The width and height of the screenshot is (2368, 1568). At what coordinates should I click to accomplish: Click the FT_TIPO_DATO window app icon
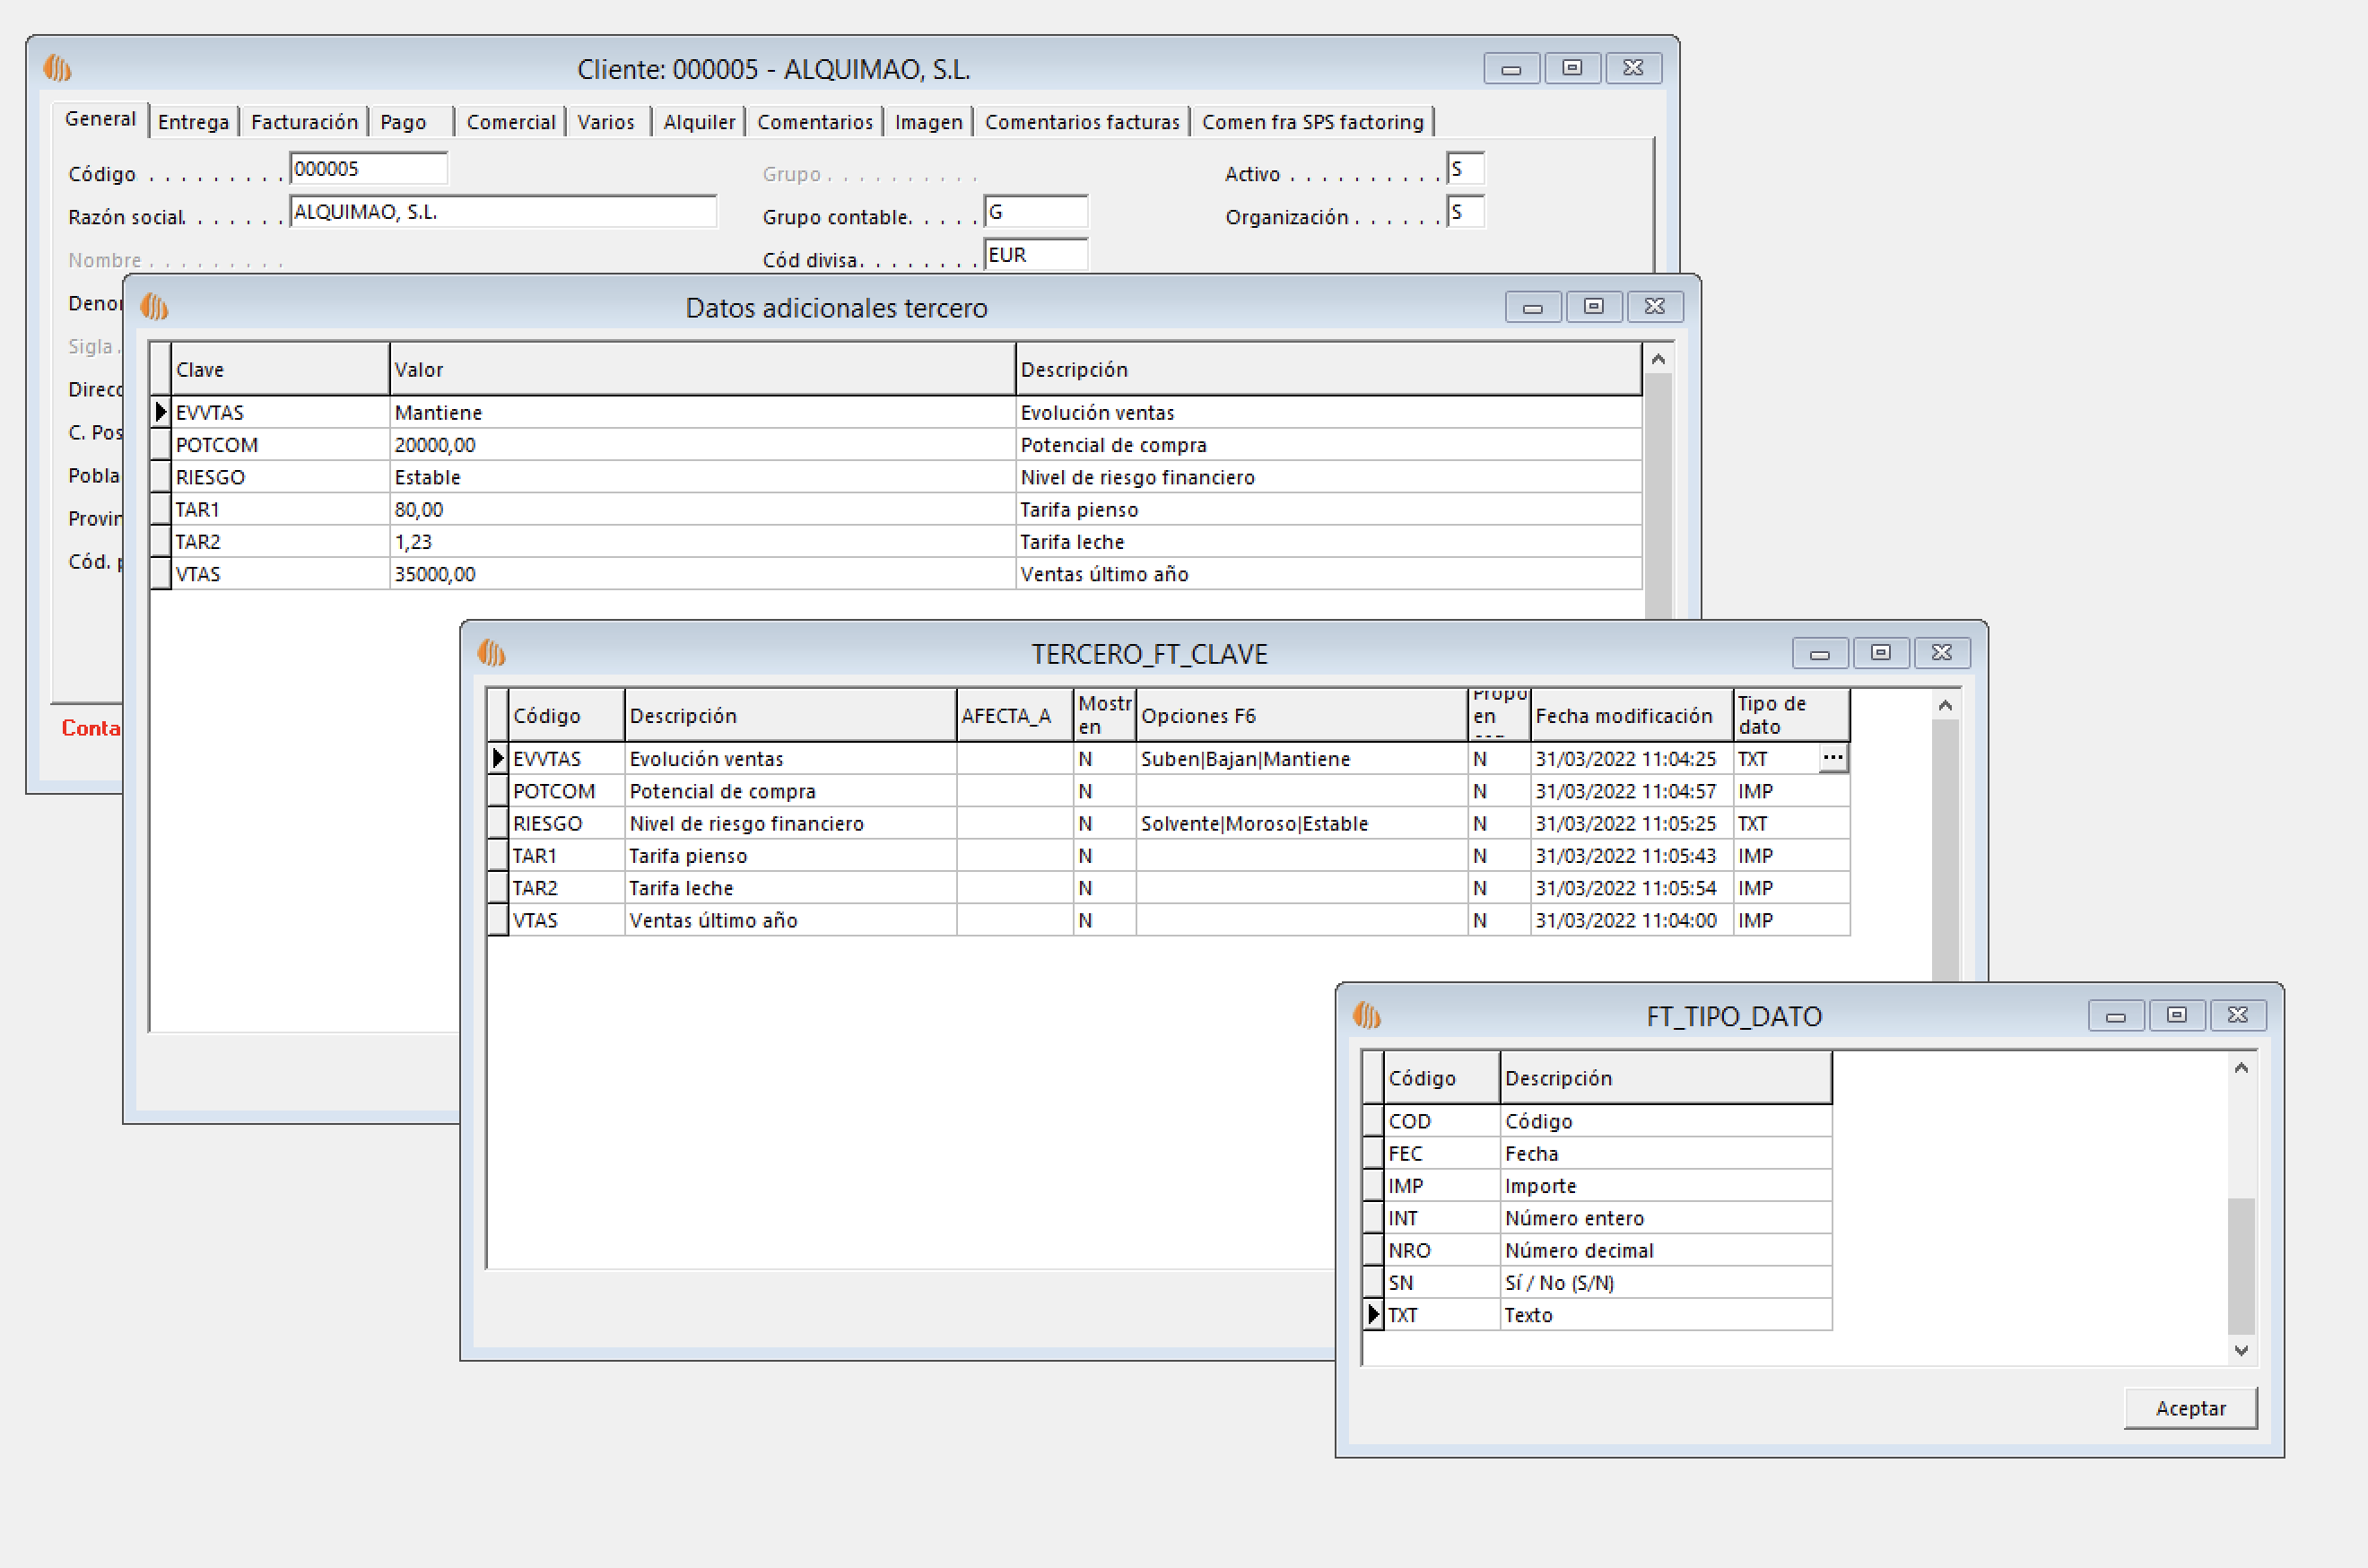1366,1016
